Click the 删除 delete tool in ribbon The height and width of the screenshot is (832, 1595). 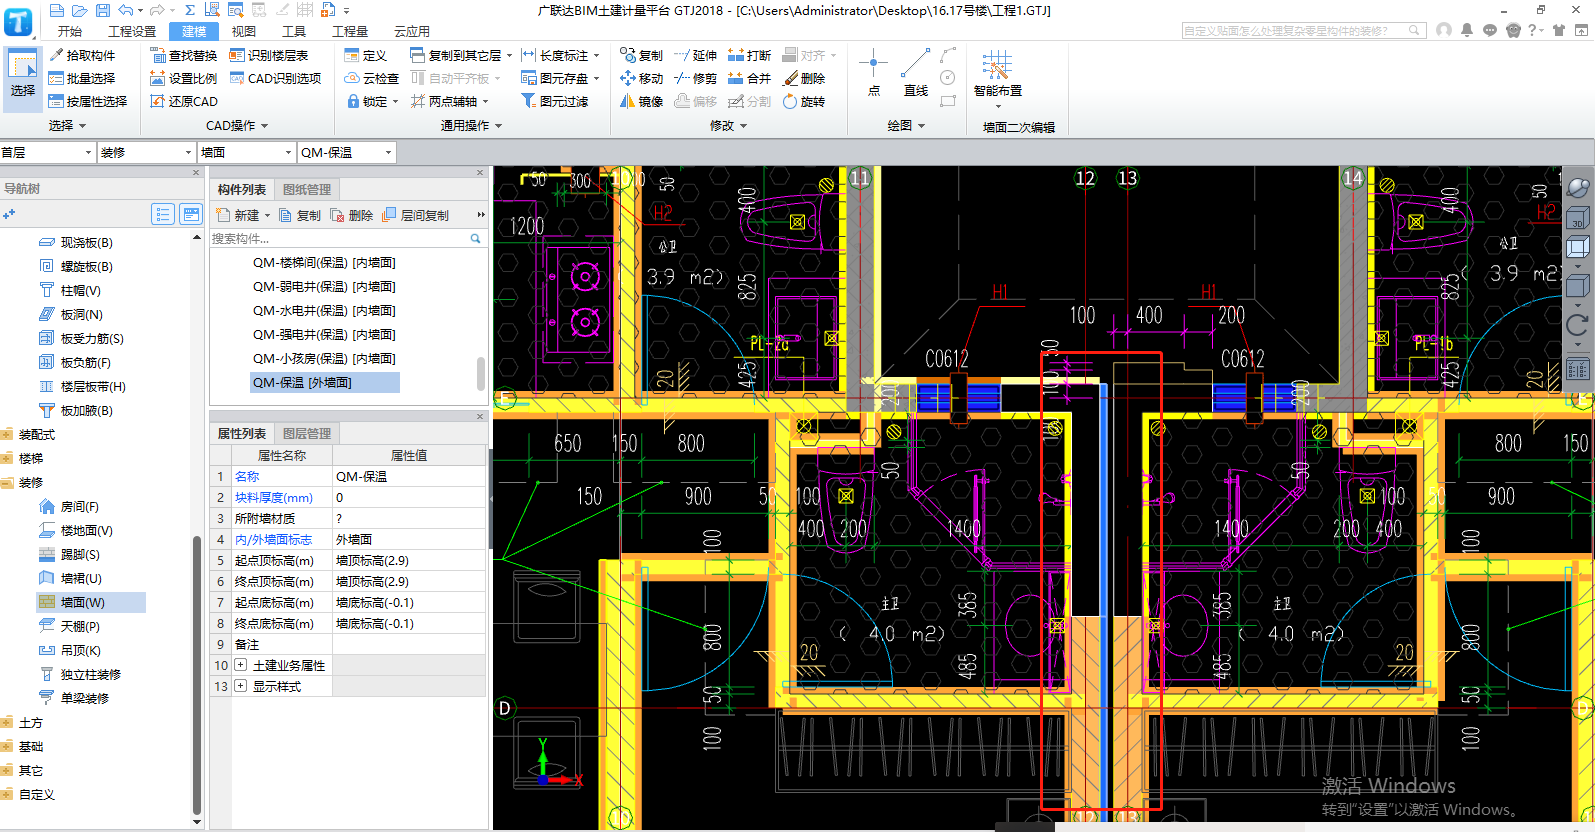(x=804, y=78)
